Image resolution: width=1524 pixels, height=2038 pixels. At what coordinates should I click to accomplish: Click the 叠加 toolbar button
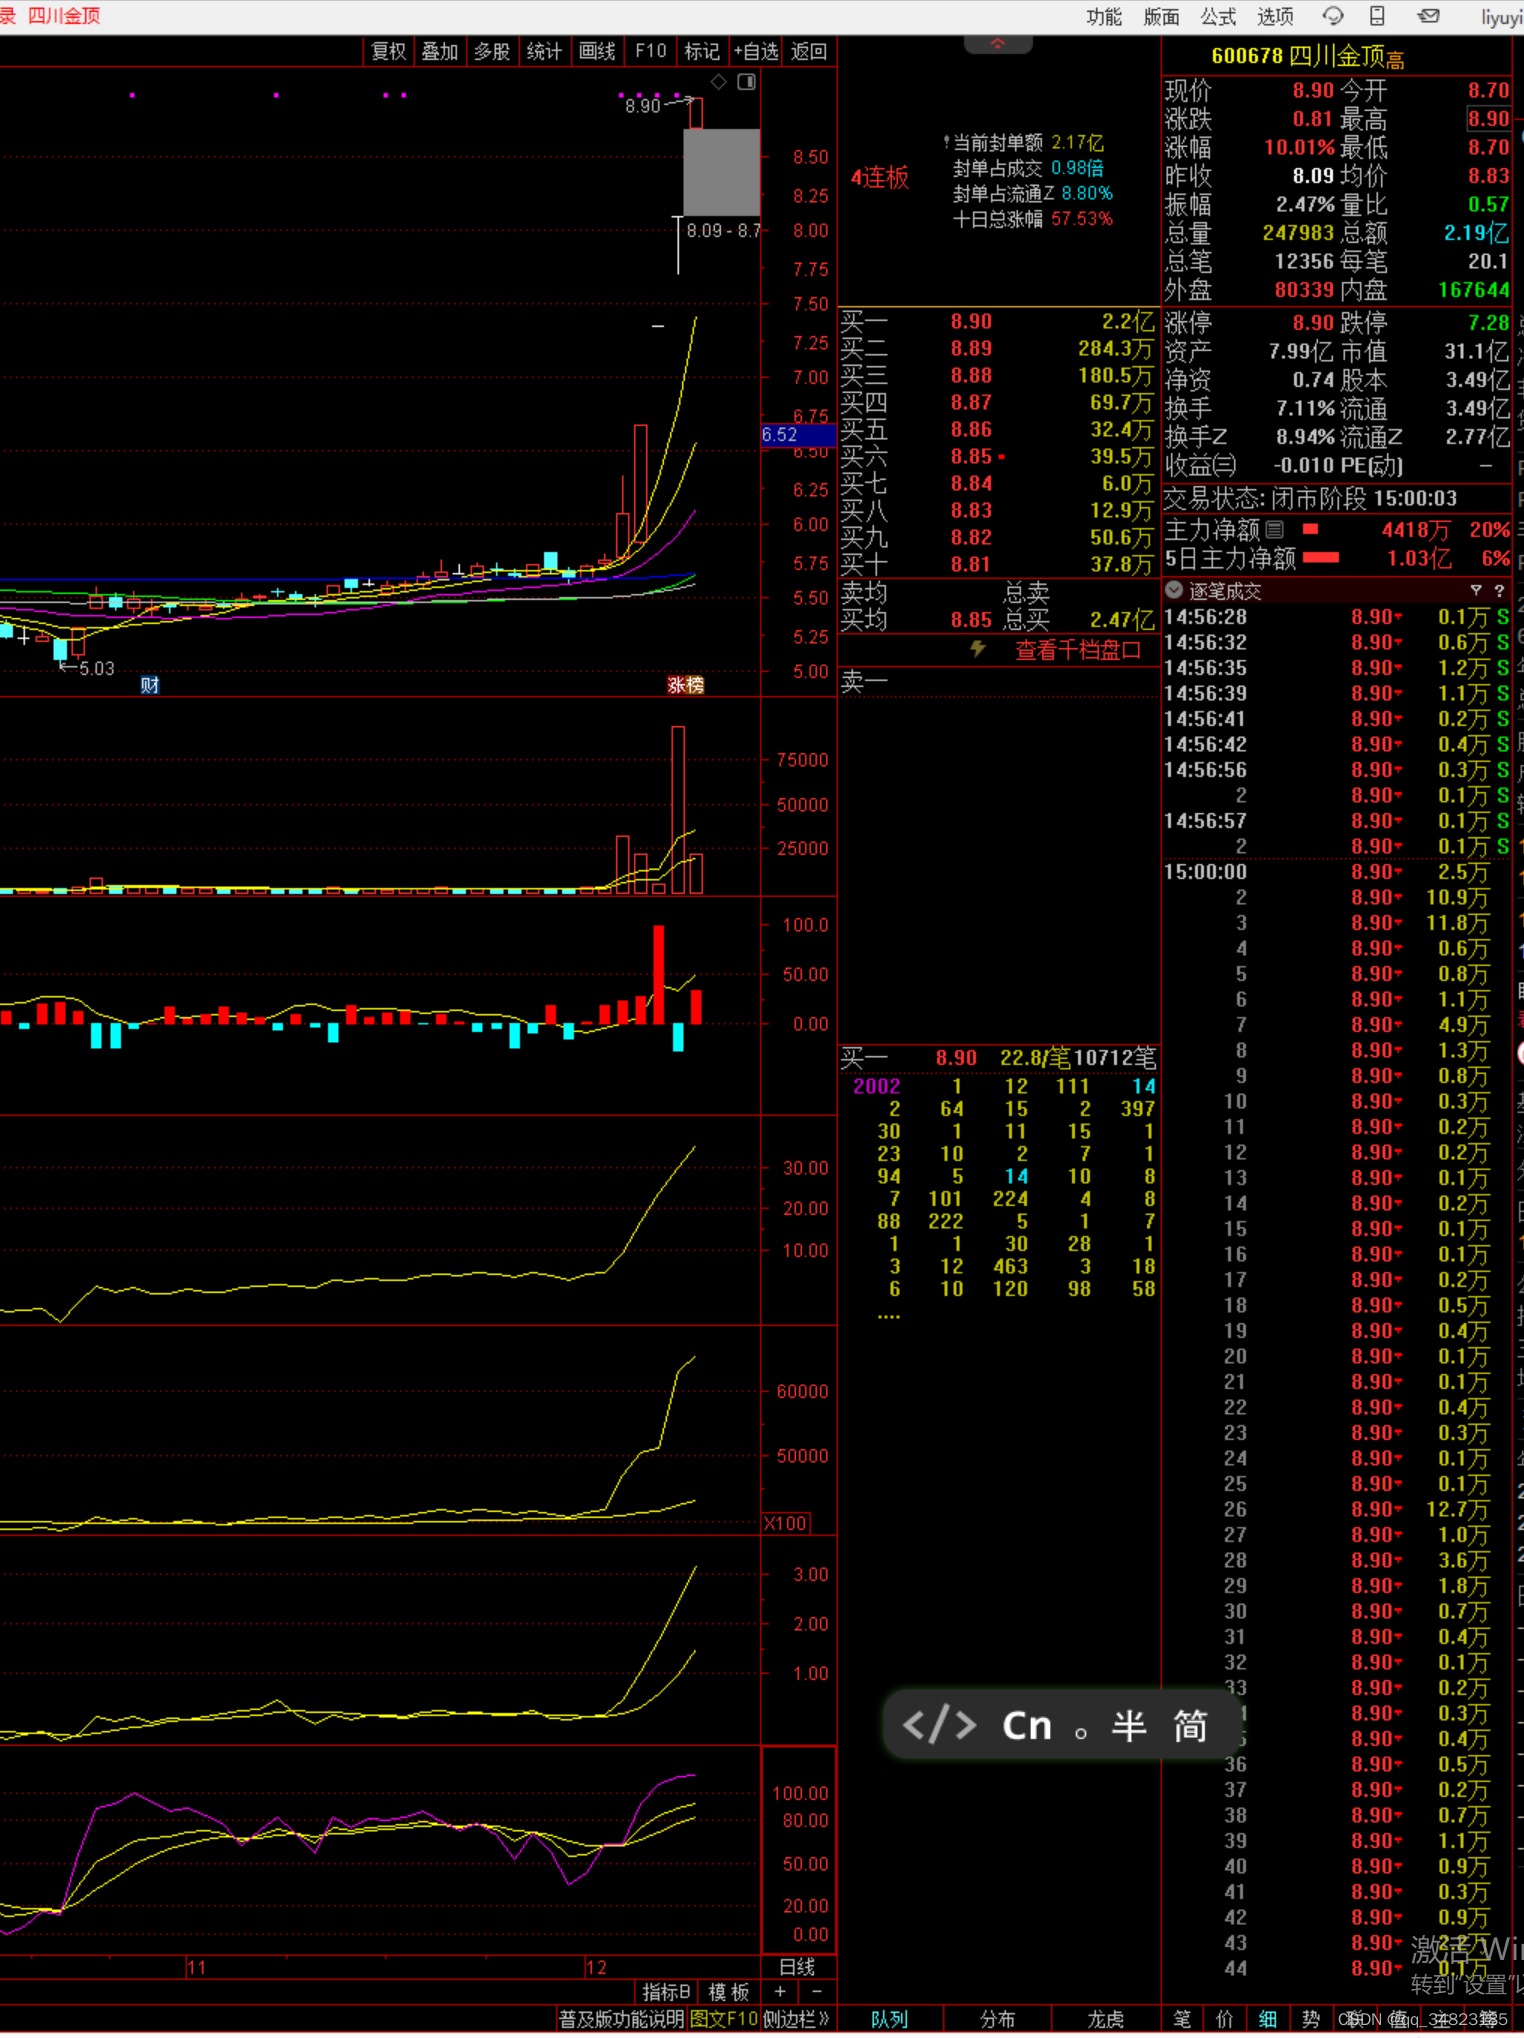pos(440,51)
